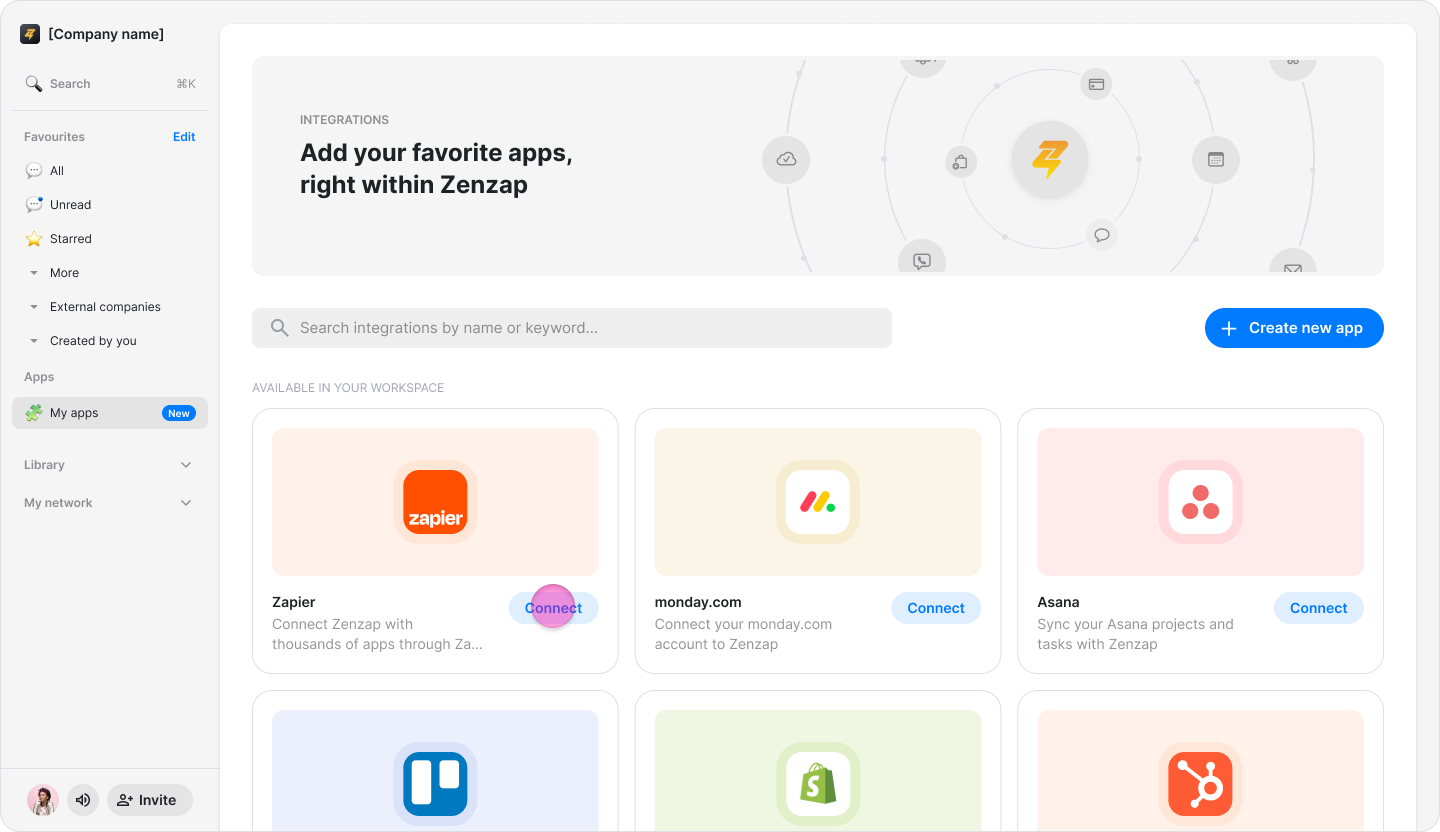
Task: Click the Starred star icon
Action: pos(34,239)
